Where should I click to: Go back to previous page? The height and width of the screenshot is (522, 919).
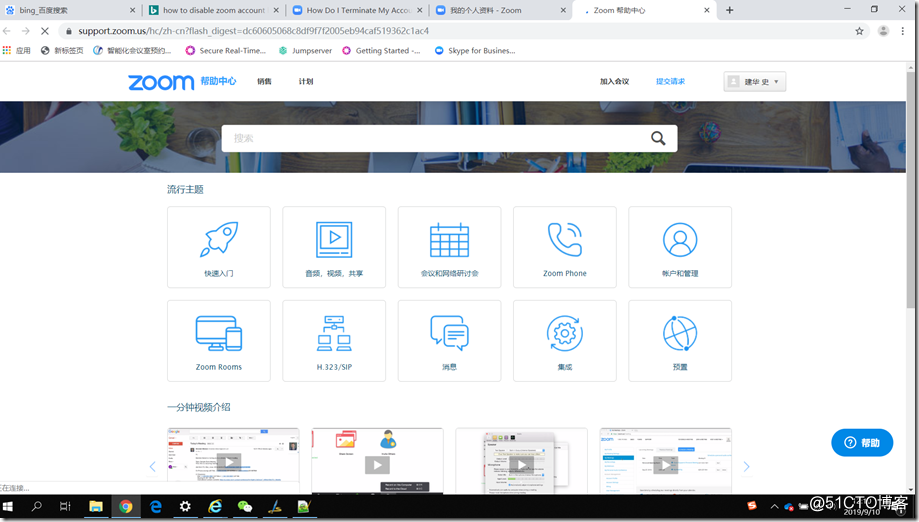click(7, 31)
